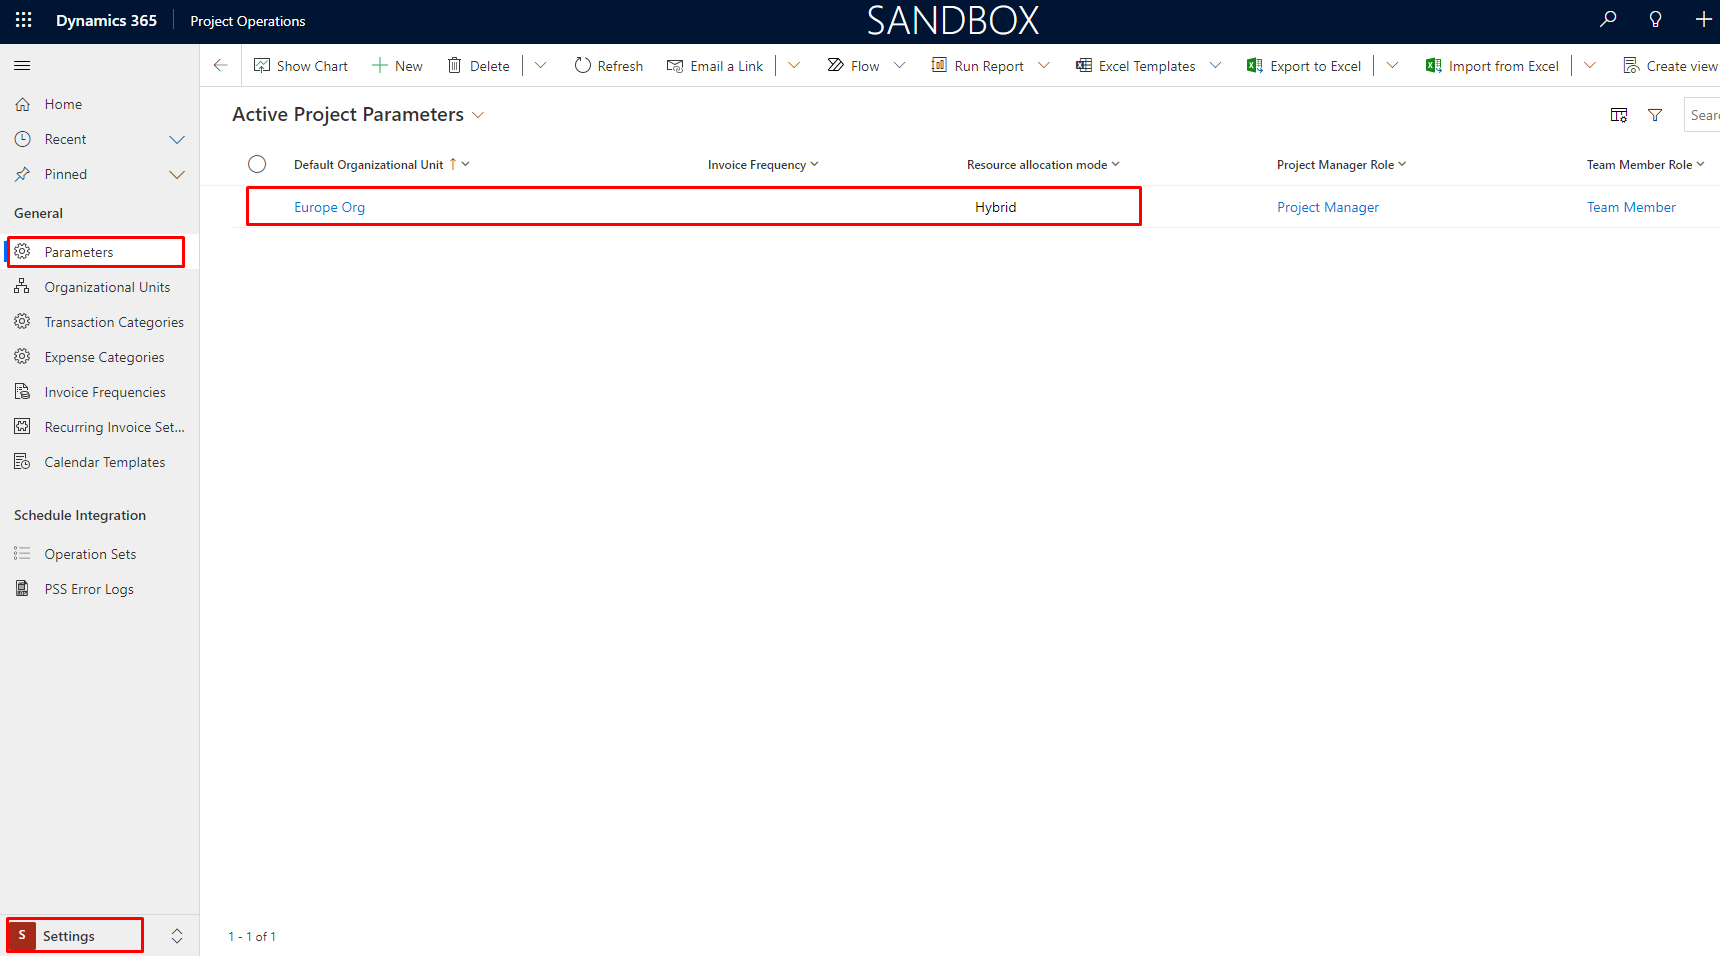
Task: Click the search magnifier icon in header
Action: pyautogui.click(x=1608, y=20)
